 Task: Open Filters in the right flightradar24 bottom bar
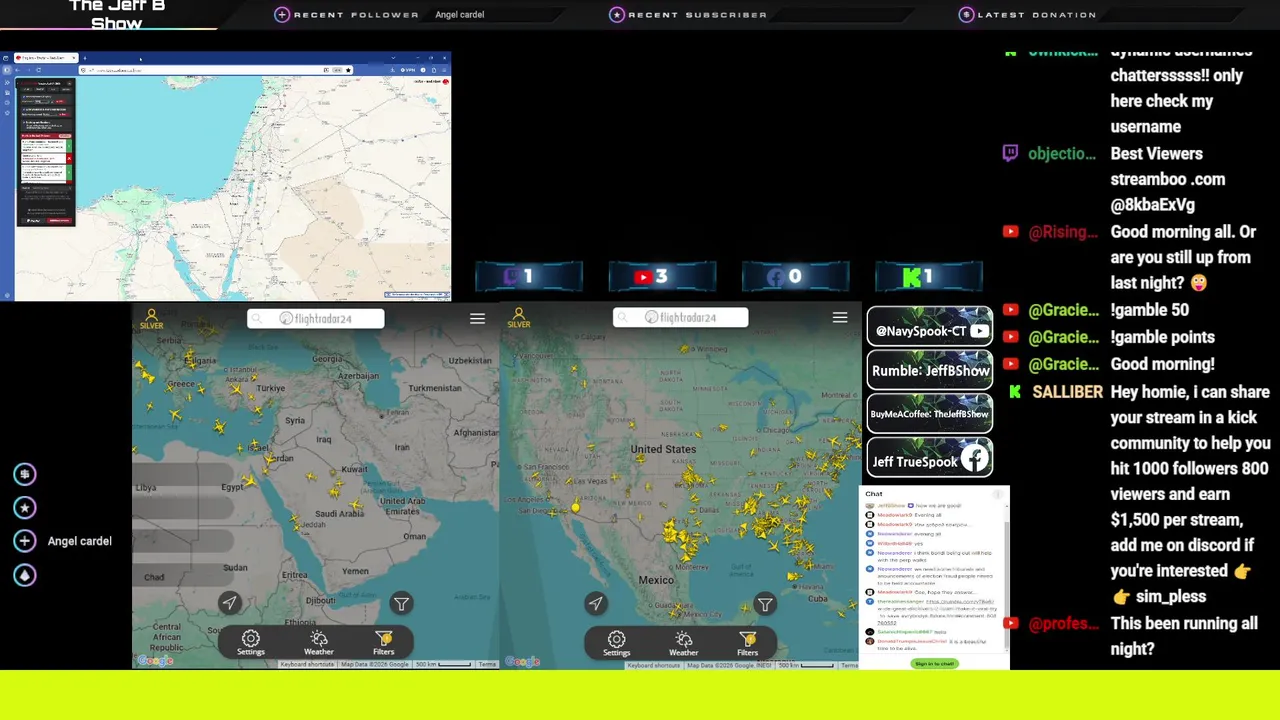pos(748,642)
